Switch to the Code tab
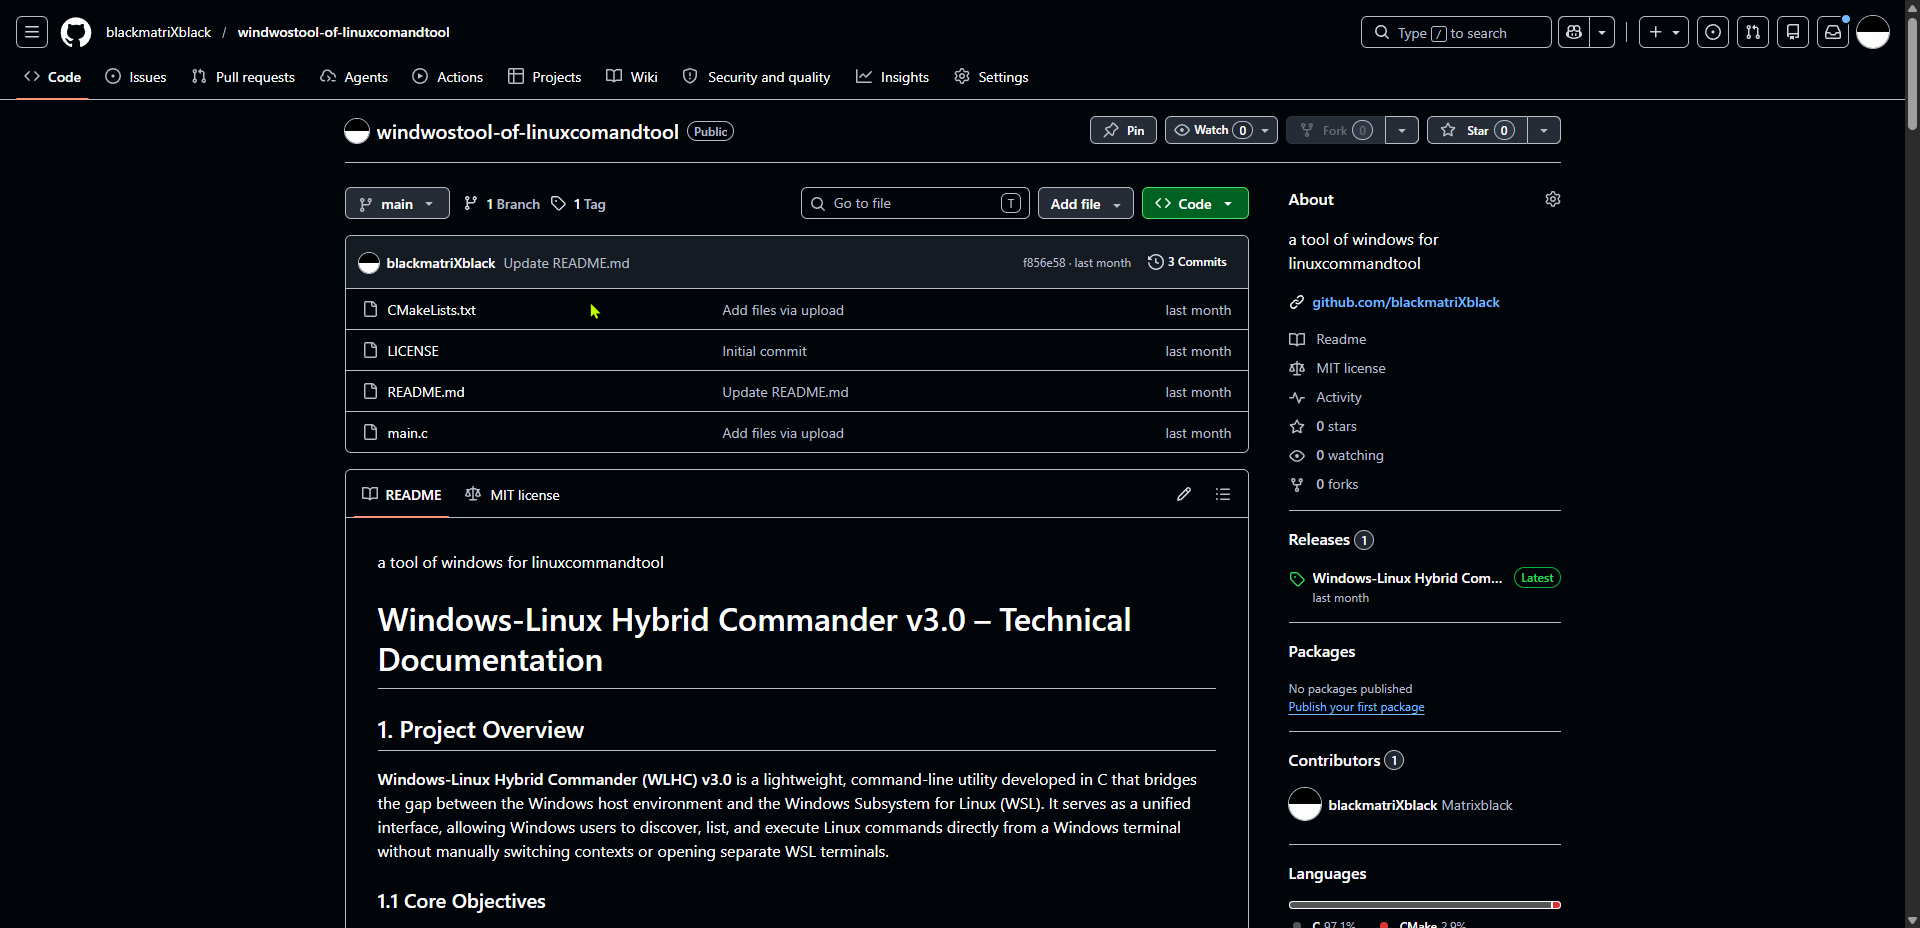This screenshot has height=928, width=1920. point(53,77)
